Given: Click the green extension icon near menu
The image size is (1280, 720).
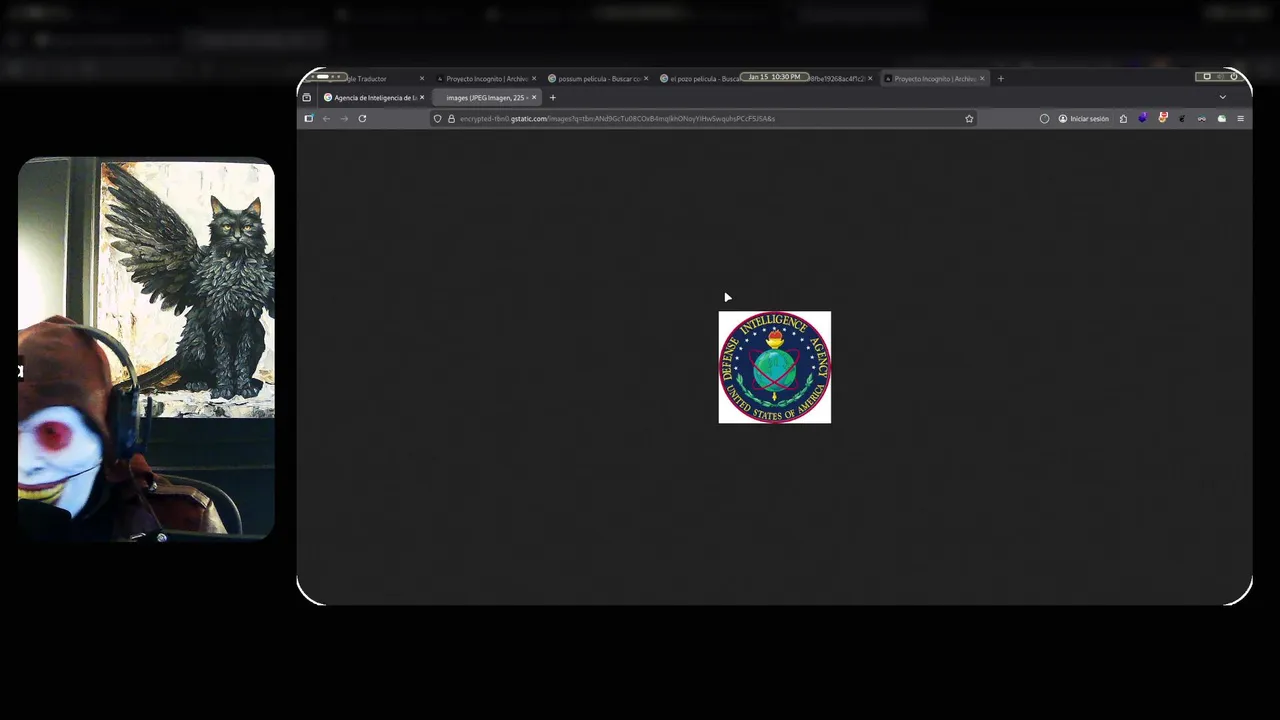Looking at the screenshot, I should click(1221, 118).
